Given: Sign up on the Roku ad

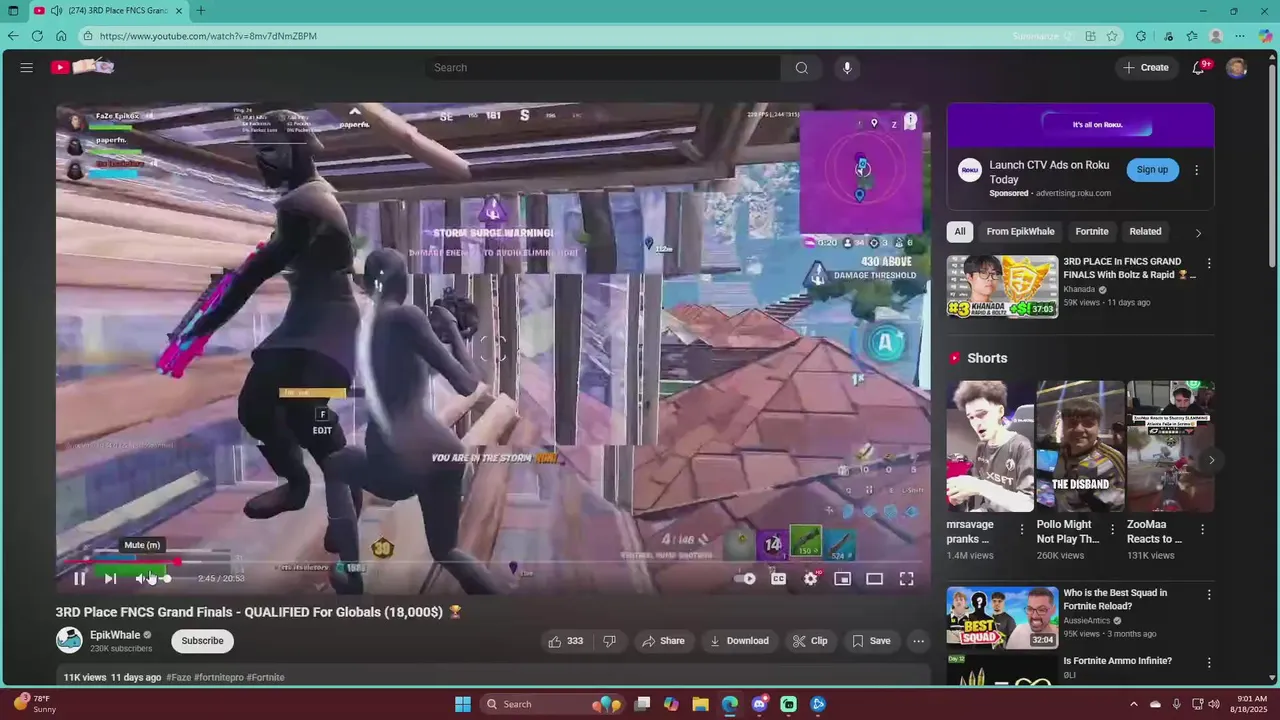Looking at the screenshot, I should 1152,170.
